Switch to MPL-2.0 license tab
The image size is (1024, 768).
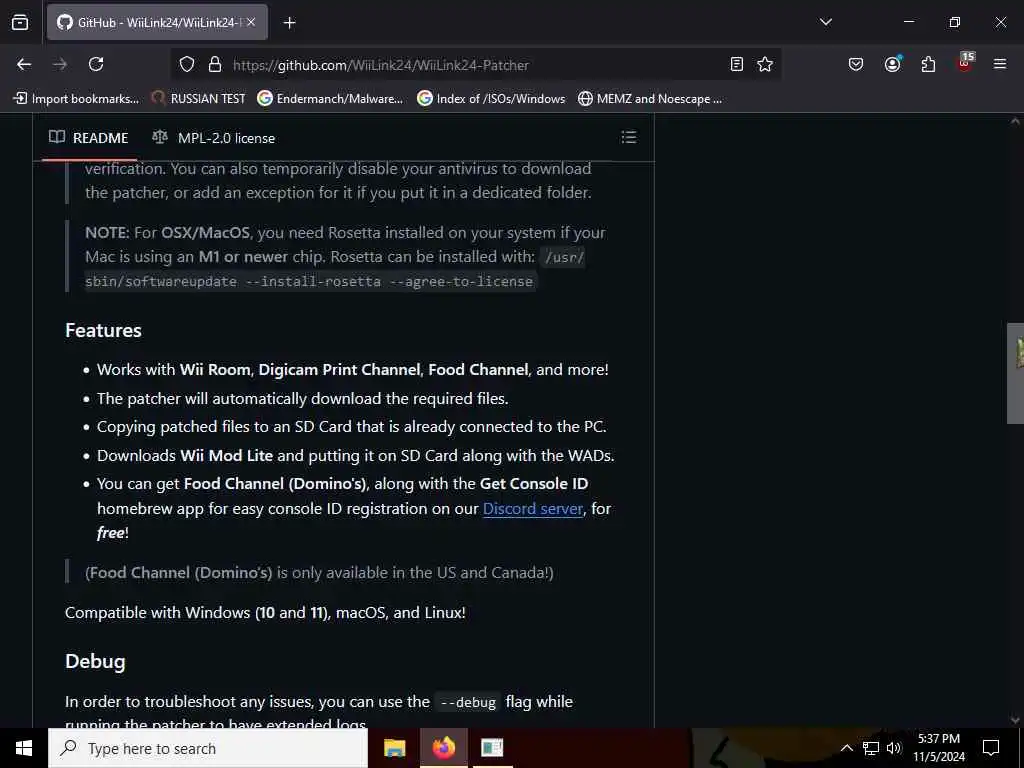(x=214, y=138)
